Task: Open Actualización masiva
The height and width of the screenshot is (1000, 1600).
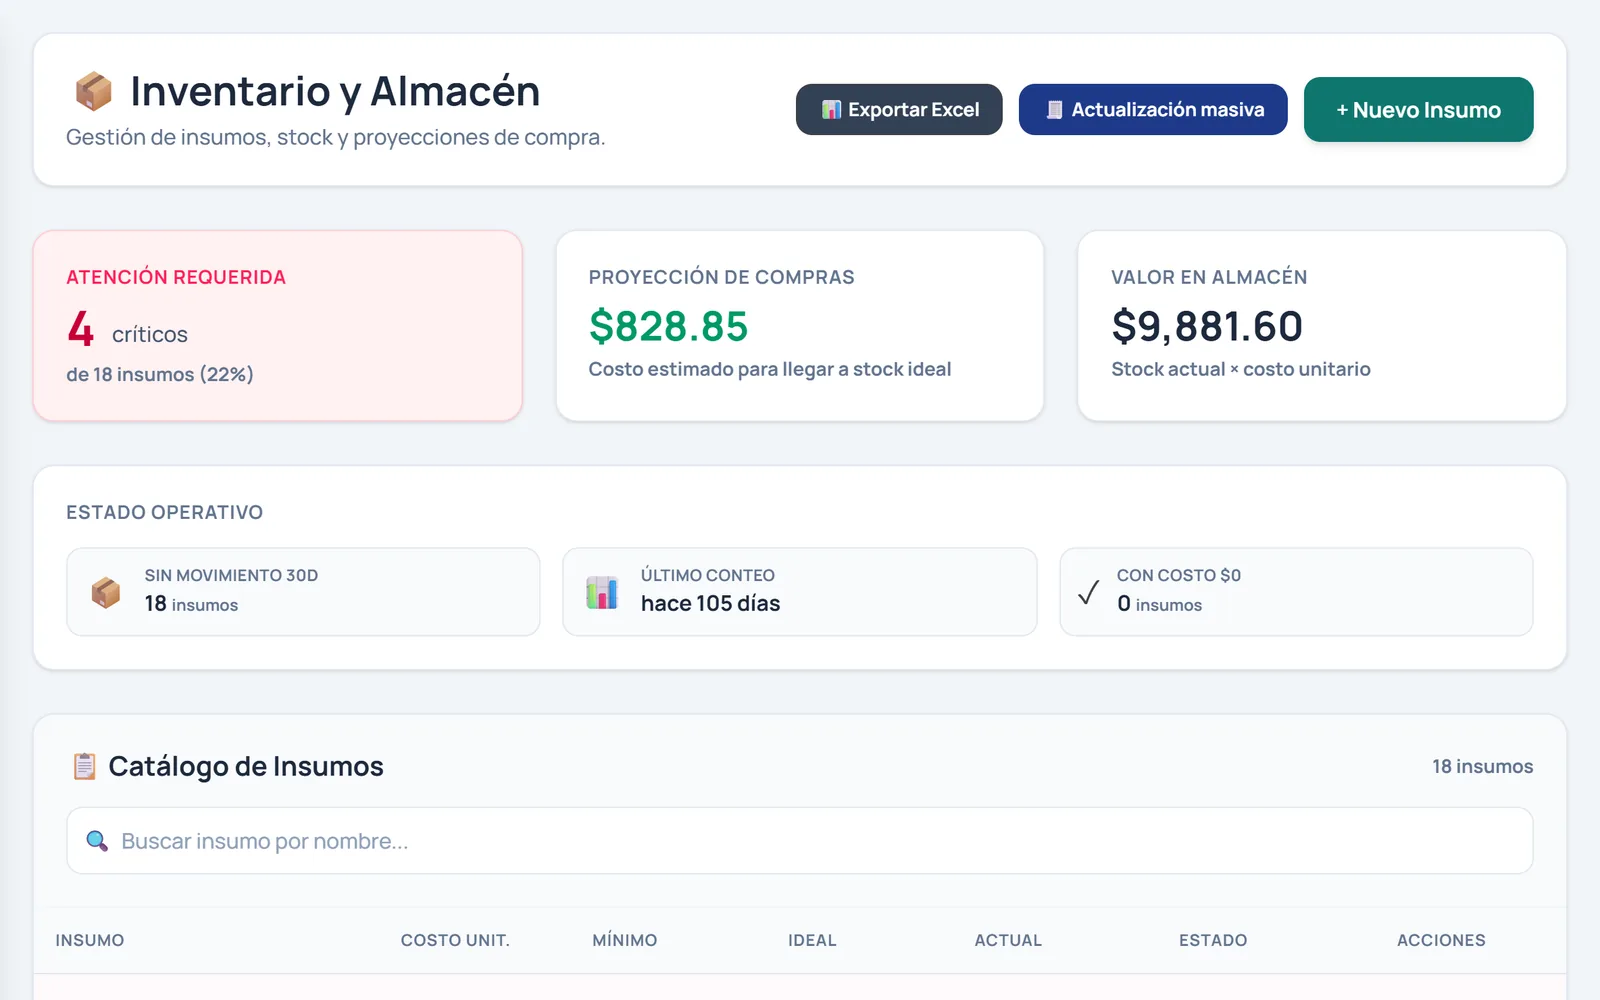Action: click(1153, 110)
